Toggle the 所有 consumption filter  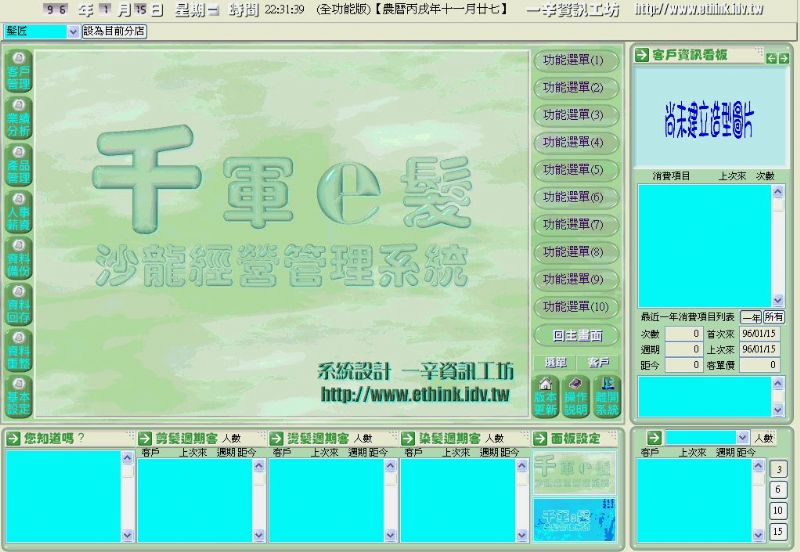(x=774, y=317)
